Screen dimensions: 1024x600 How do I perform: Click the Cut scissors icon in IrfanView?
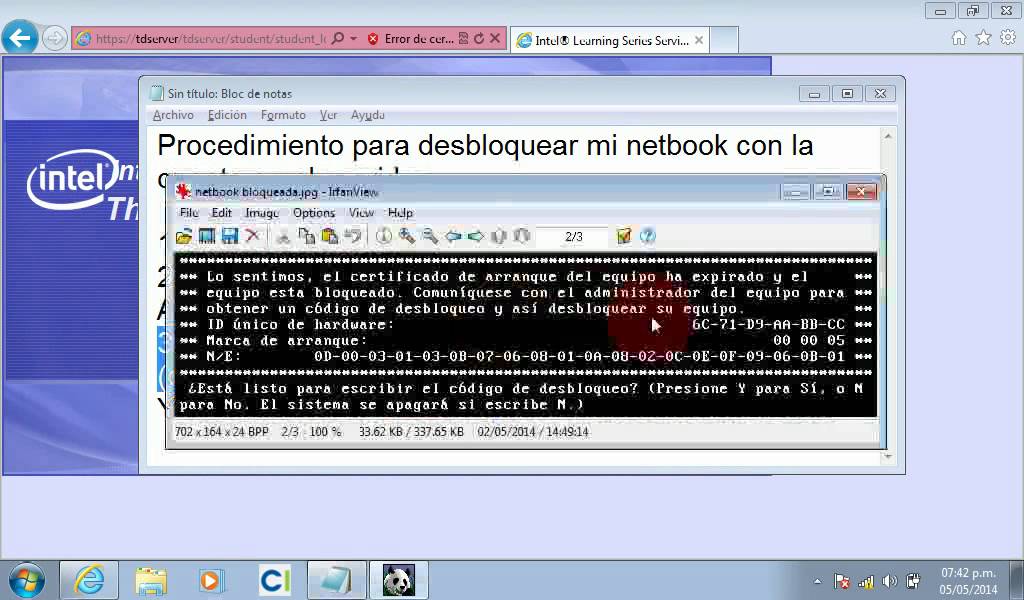pyautogui.click(x=283, y=236)
